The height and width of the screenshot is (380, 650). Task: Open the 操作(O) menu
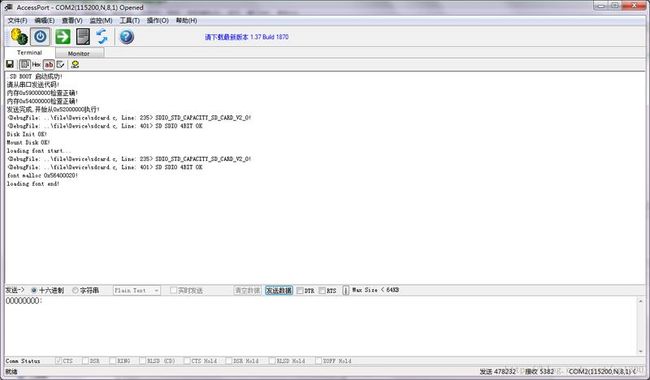coord(158,20)
